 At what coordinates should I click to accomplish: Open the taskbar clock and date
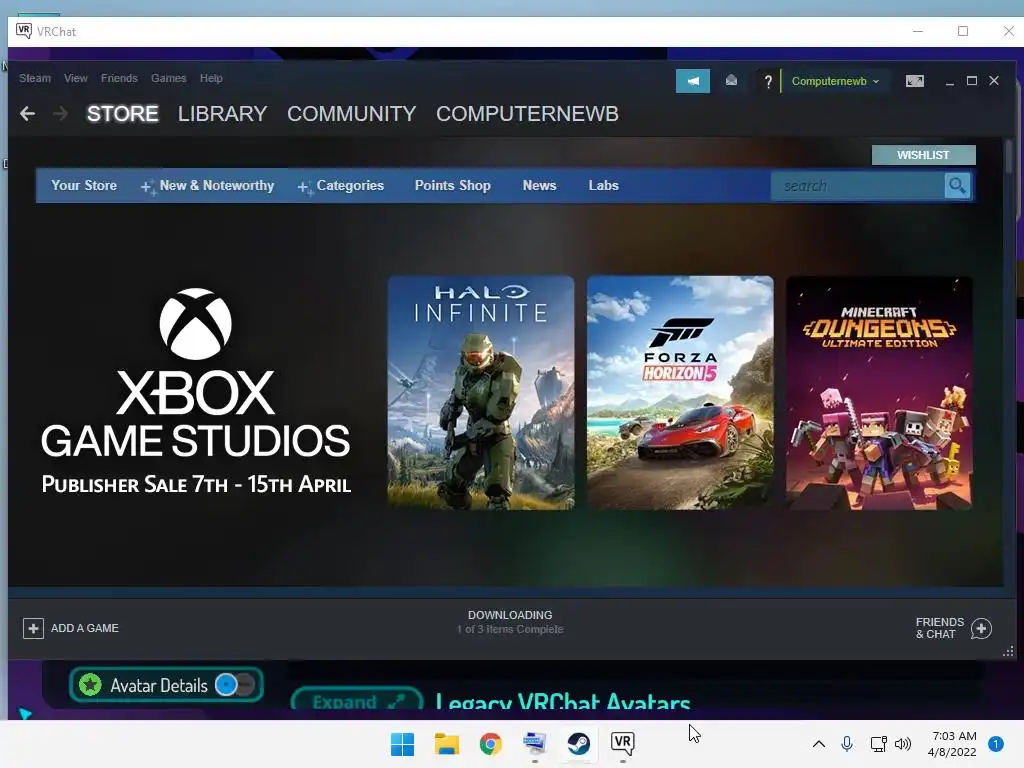click(x=952, y=744)
